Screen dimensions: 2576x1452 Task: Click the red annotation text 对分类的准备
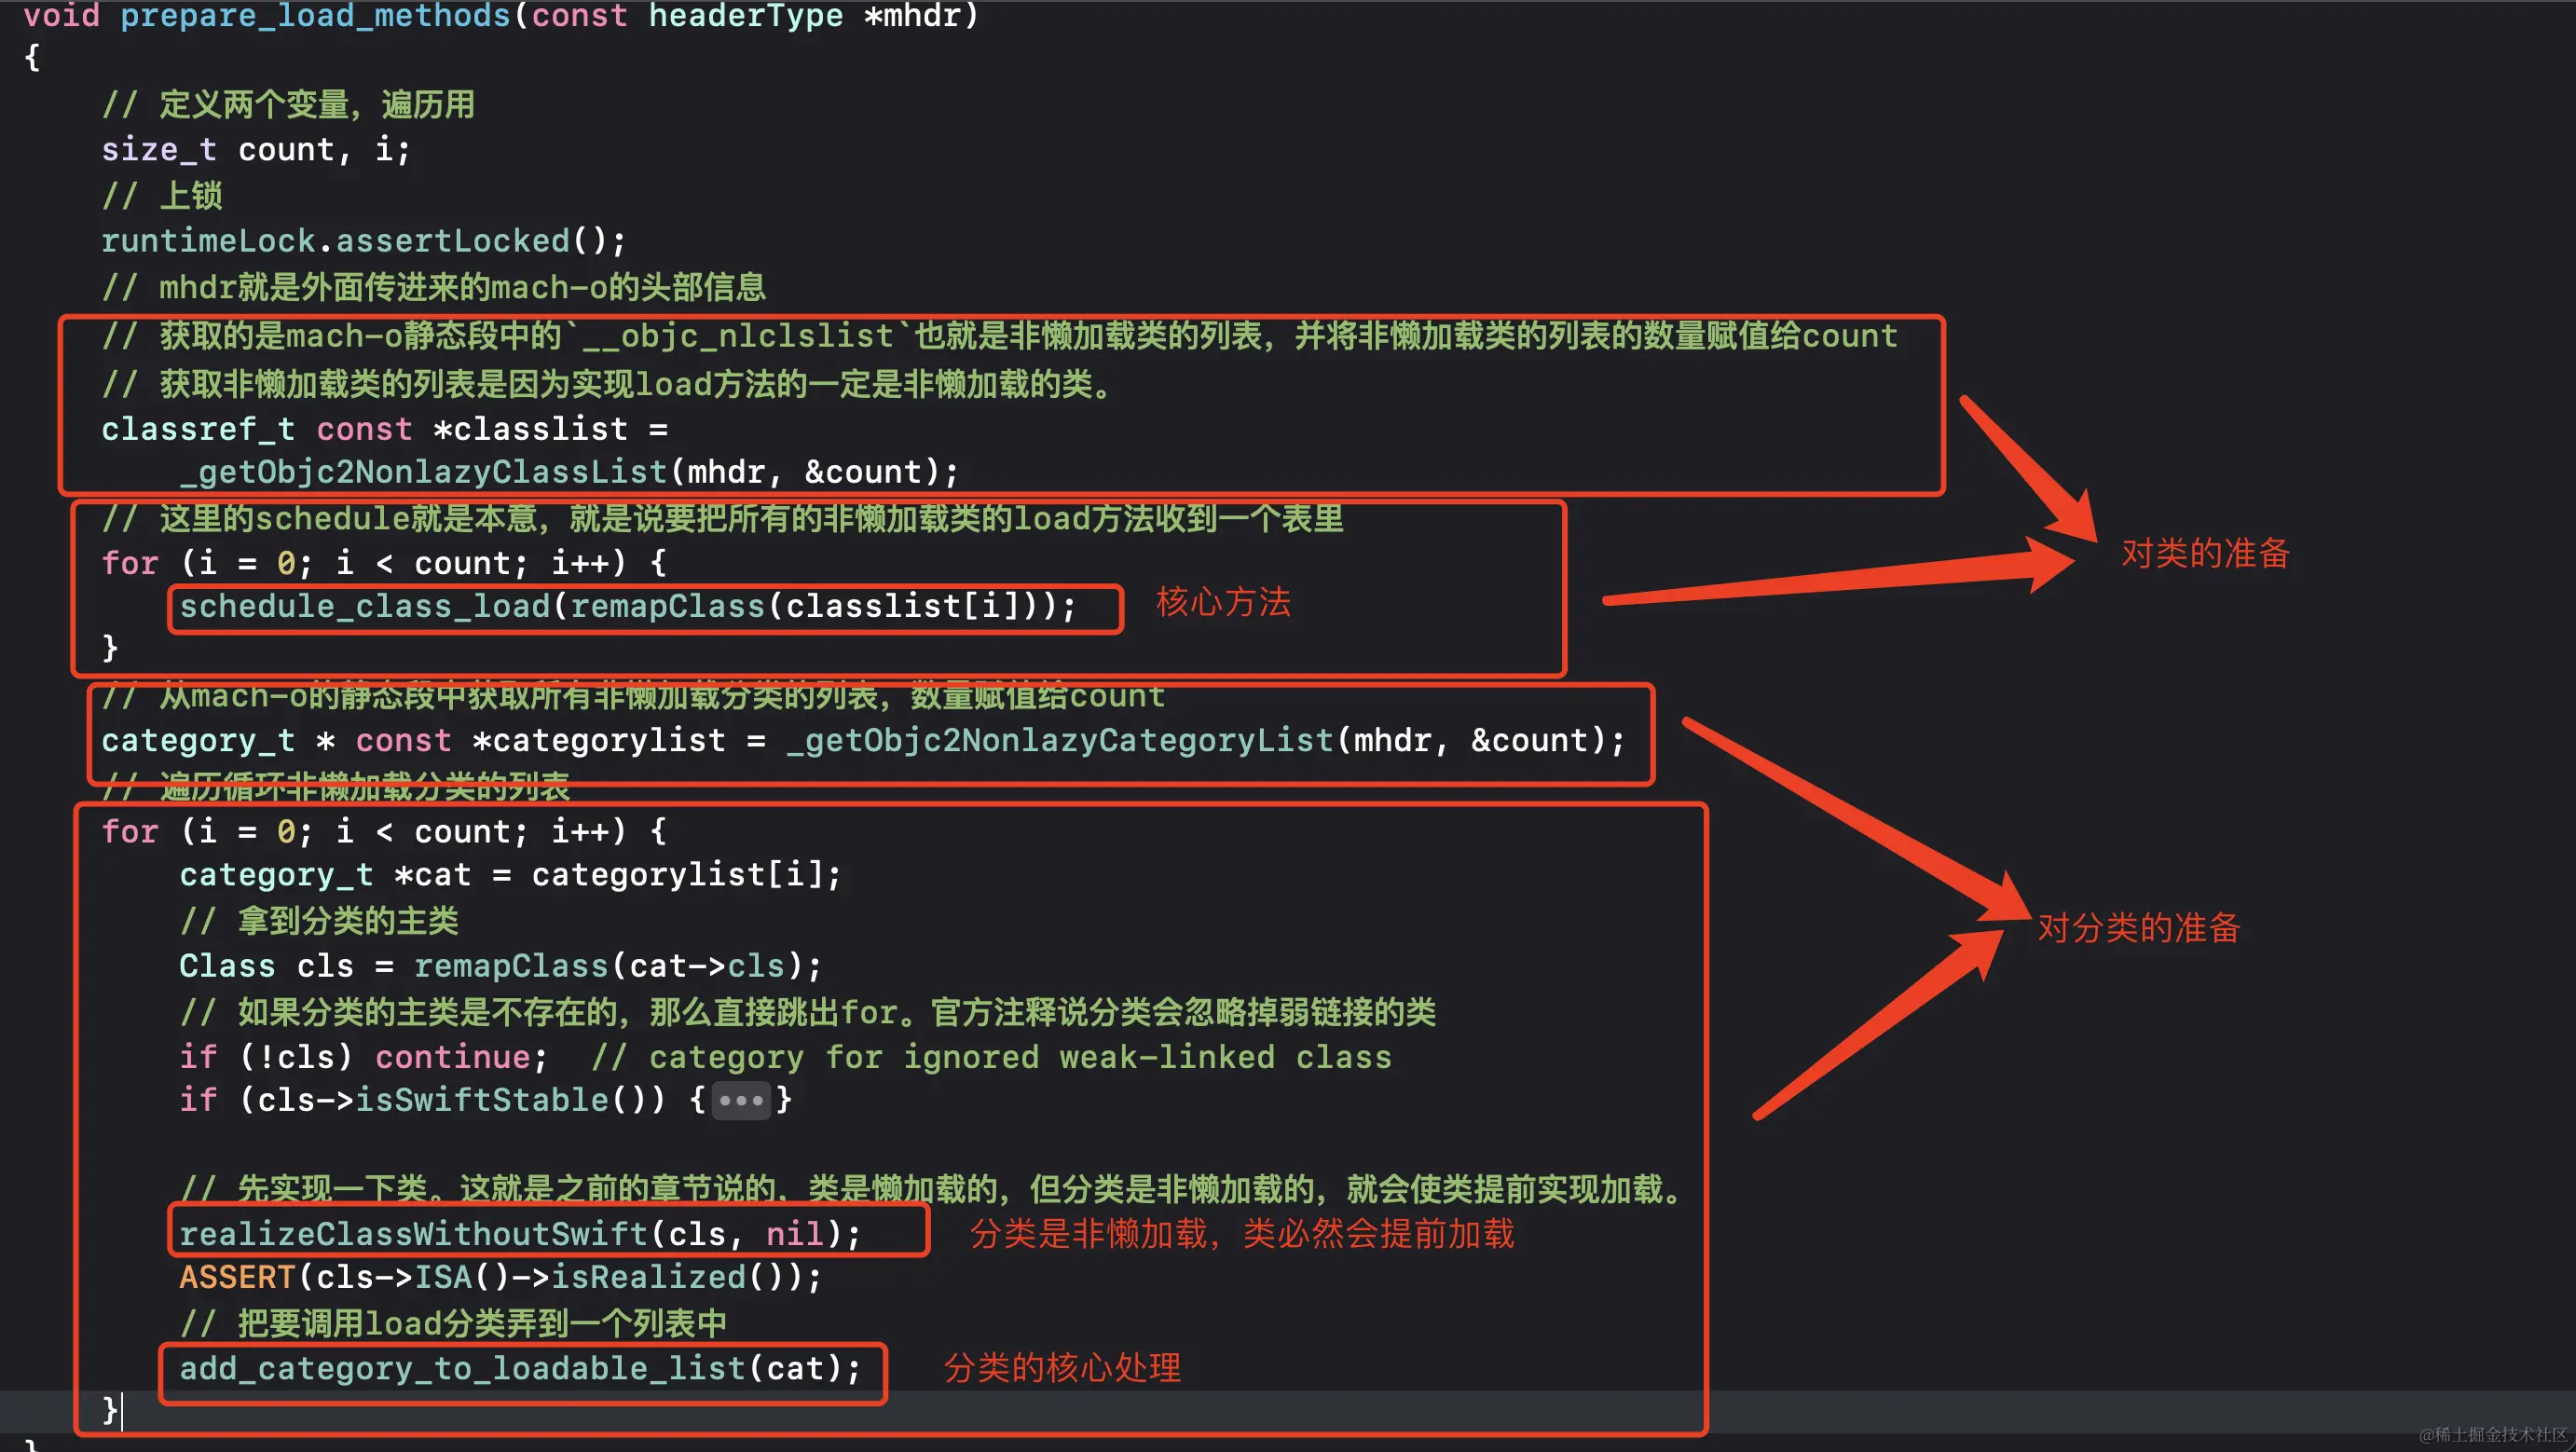[x=2138, y=928]
